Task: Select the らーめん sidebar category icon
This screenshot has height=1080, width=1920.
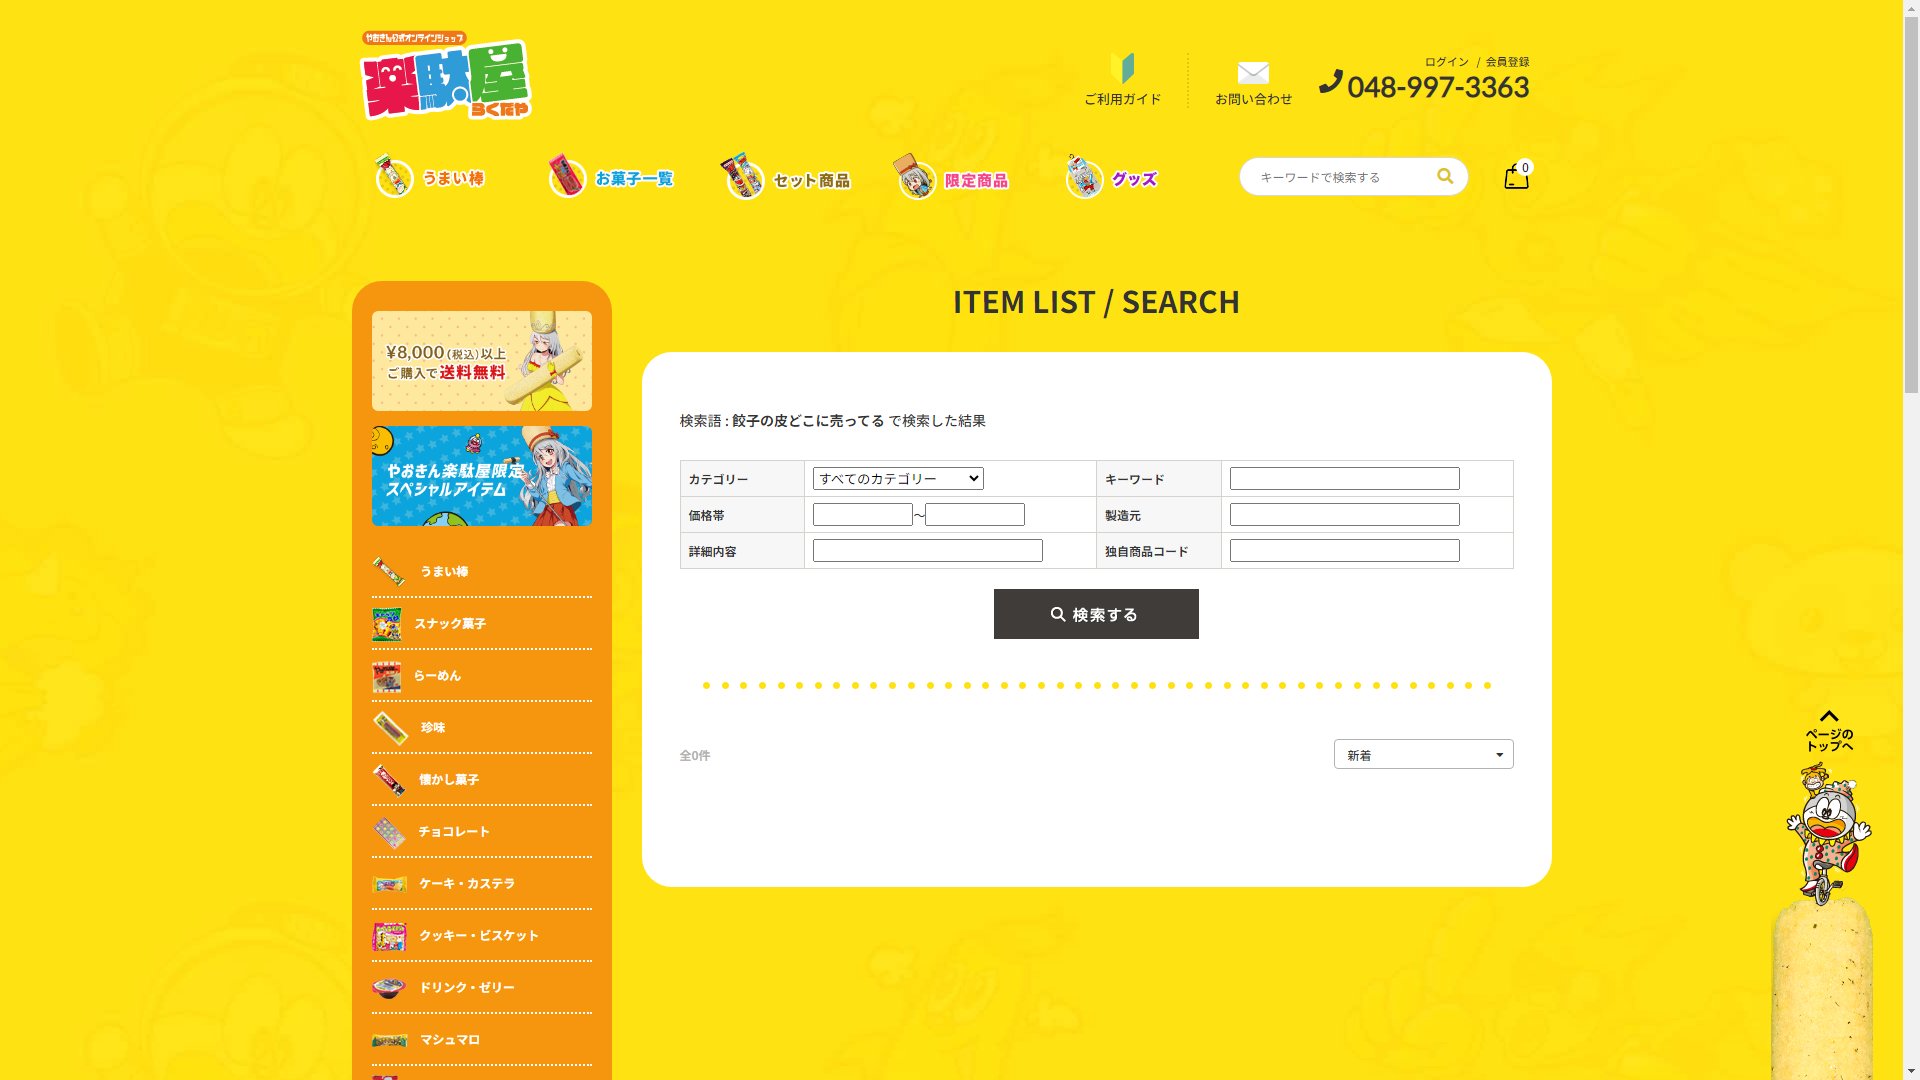Action: click(x=387, y=677)
